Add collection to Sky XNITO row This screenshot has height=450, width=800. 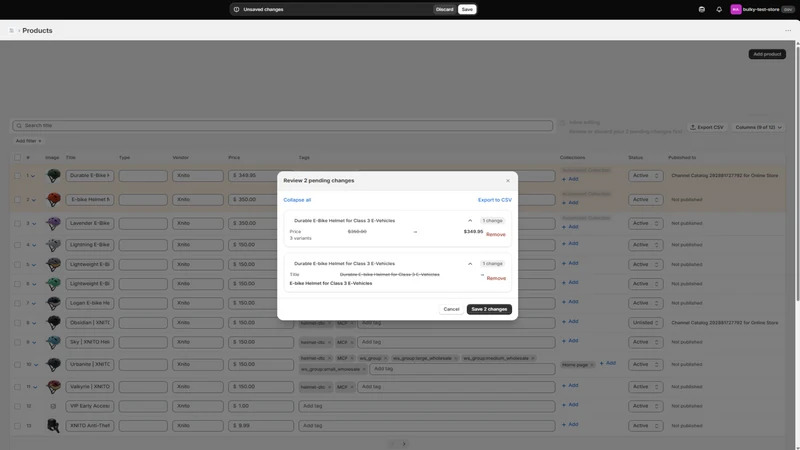[x=570, y=341]
